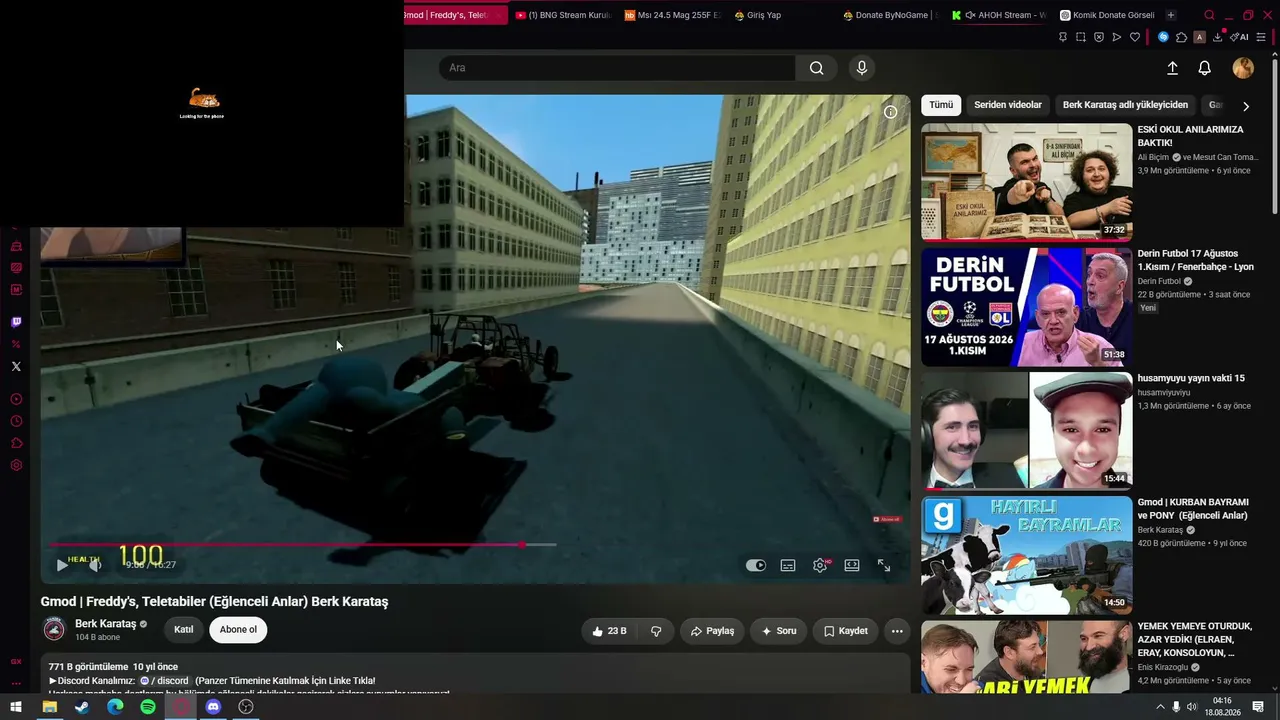Screen dimensions: 1280x720
Task: Switch to the 'BNG Stream Kurulu' tab
Action: 563,15
